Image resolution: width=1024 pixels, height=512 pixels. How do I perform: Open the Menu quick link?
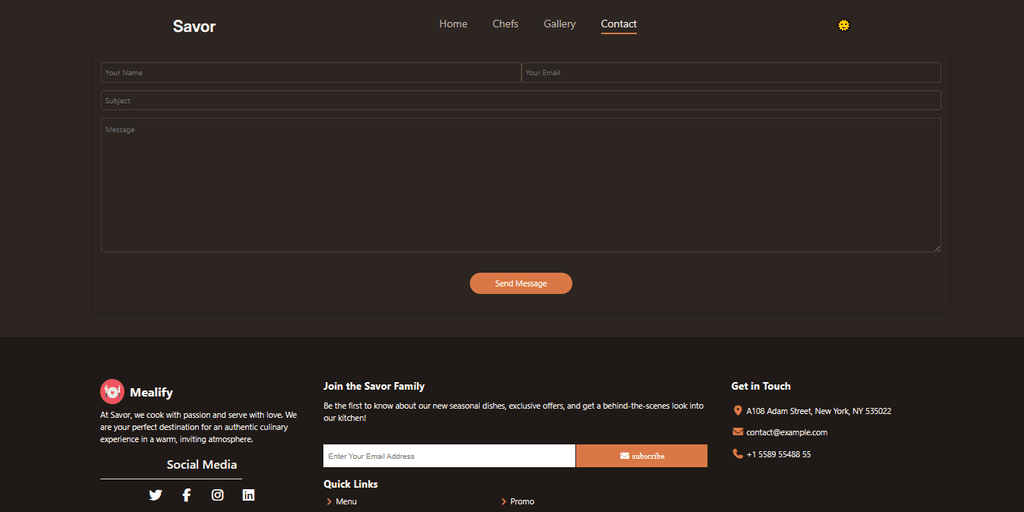pos(346,502)
